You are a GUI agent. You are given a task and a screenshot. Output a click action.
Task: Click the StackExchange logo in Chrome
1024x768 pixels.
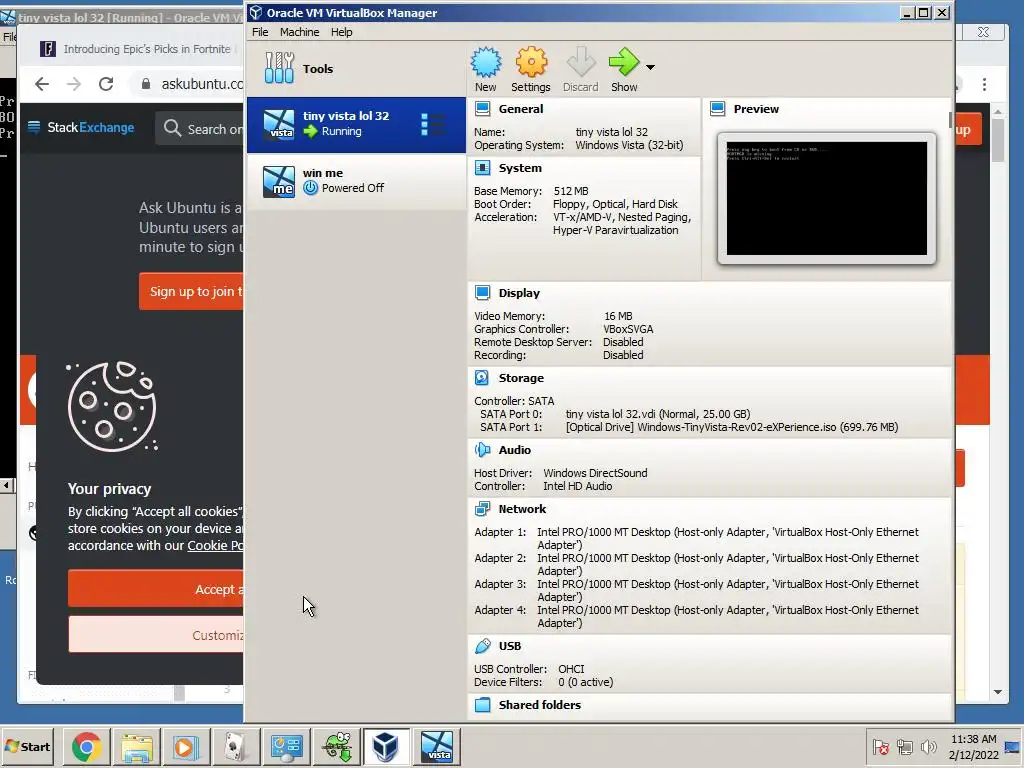[81, 127]
